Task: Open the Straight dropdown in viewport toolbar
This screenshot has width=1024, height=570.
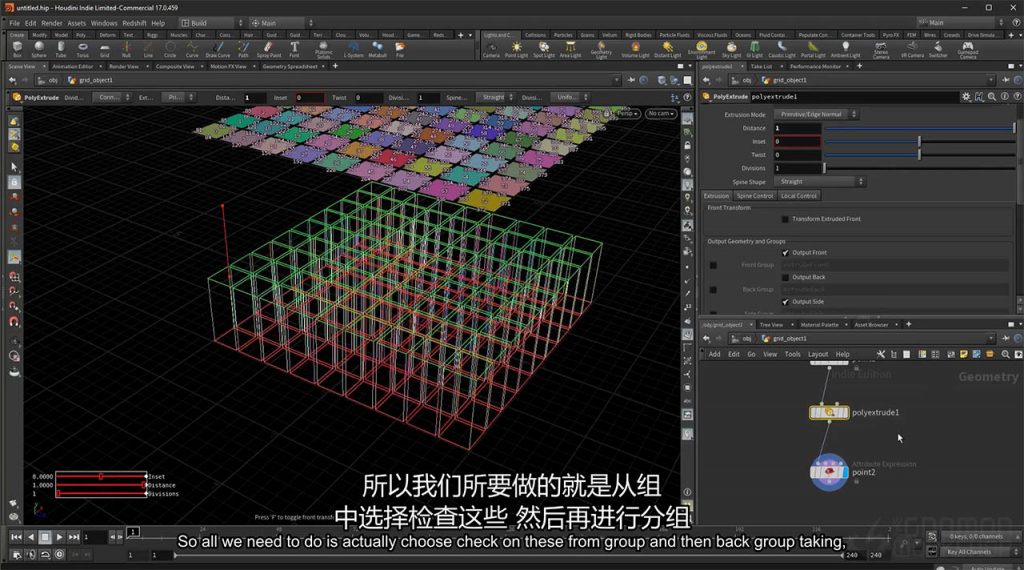Action: pyautogui.click(x=496, y=97)
